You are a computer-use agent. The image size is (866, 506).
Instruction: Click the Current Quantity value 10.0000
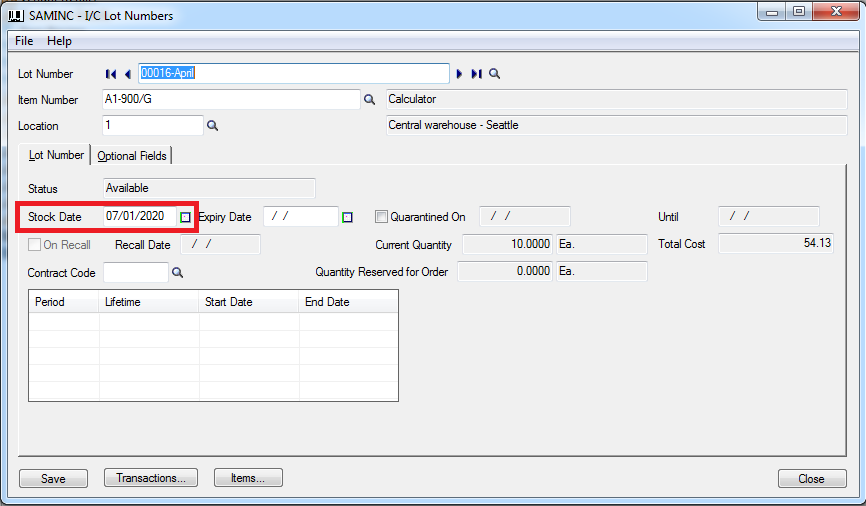507,244
